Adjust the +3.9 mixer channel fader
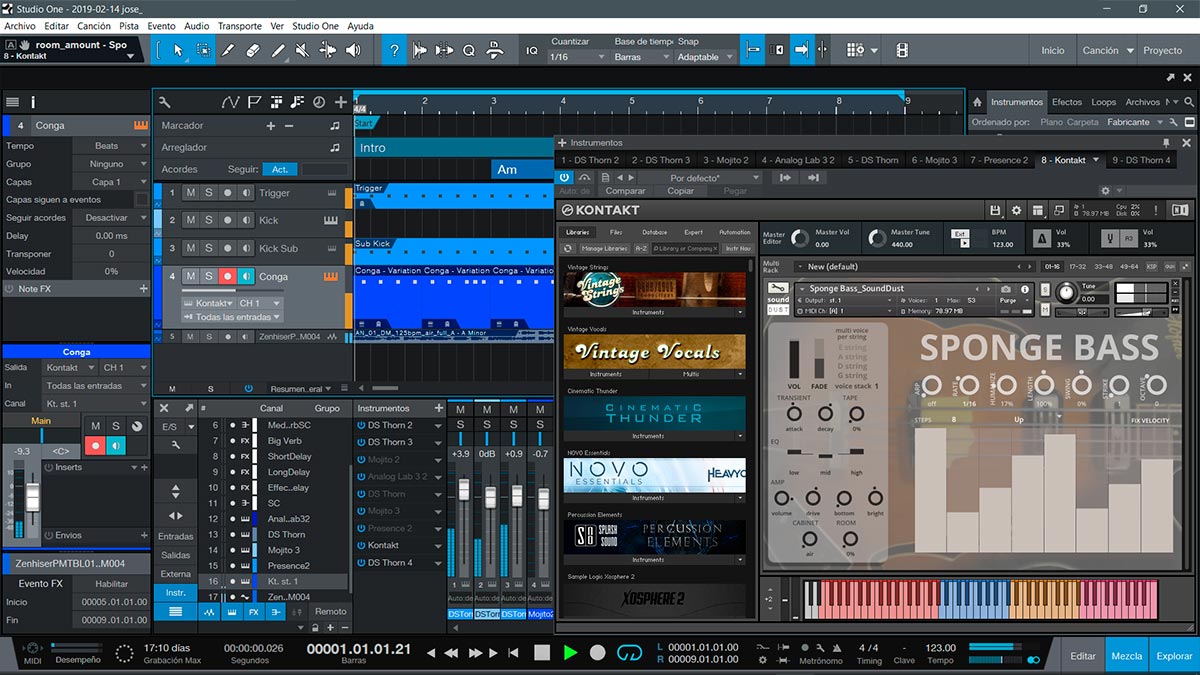 pyautogui.click(x=463, y=490)
